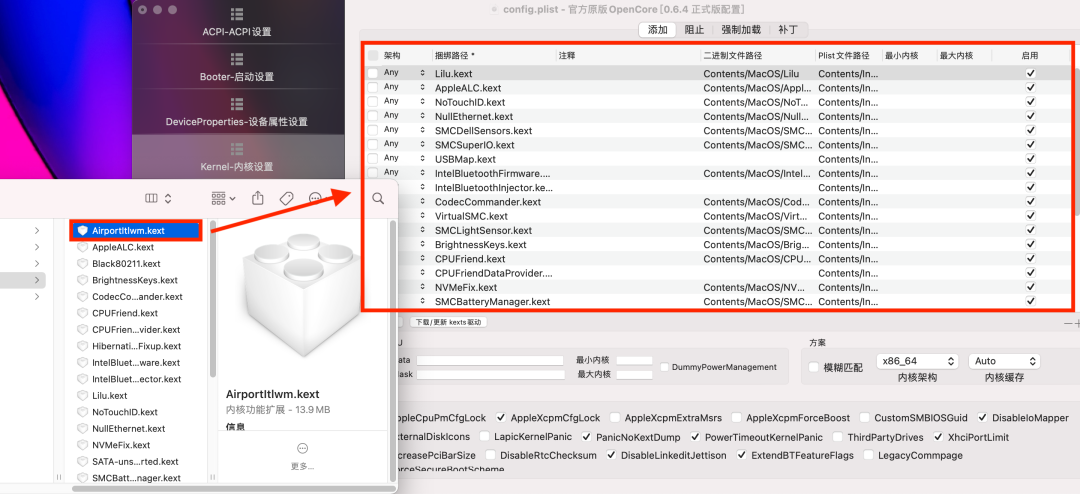This screenshot has width=1080, height=494.
Task: Open the Any arch selector for NoTouchID.kext
Action: (x=405, y=101)
